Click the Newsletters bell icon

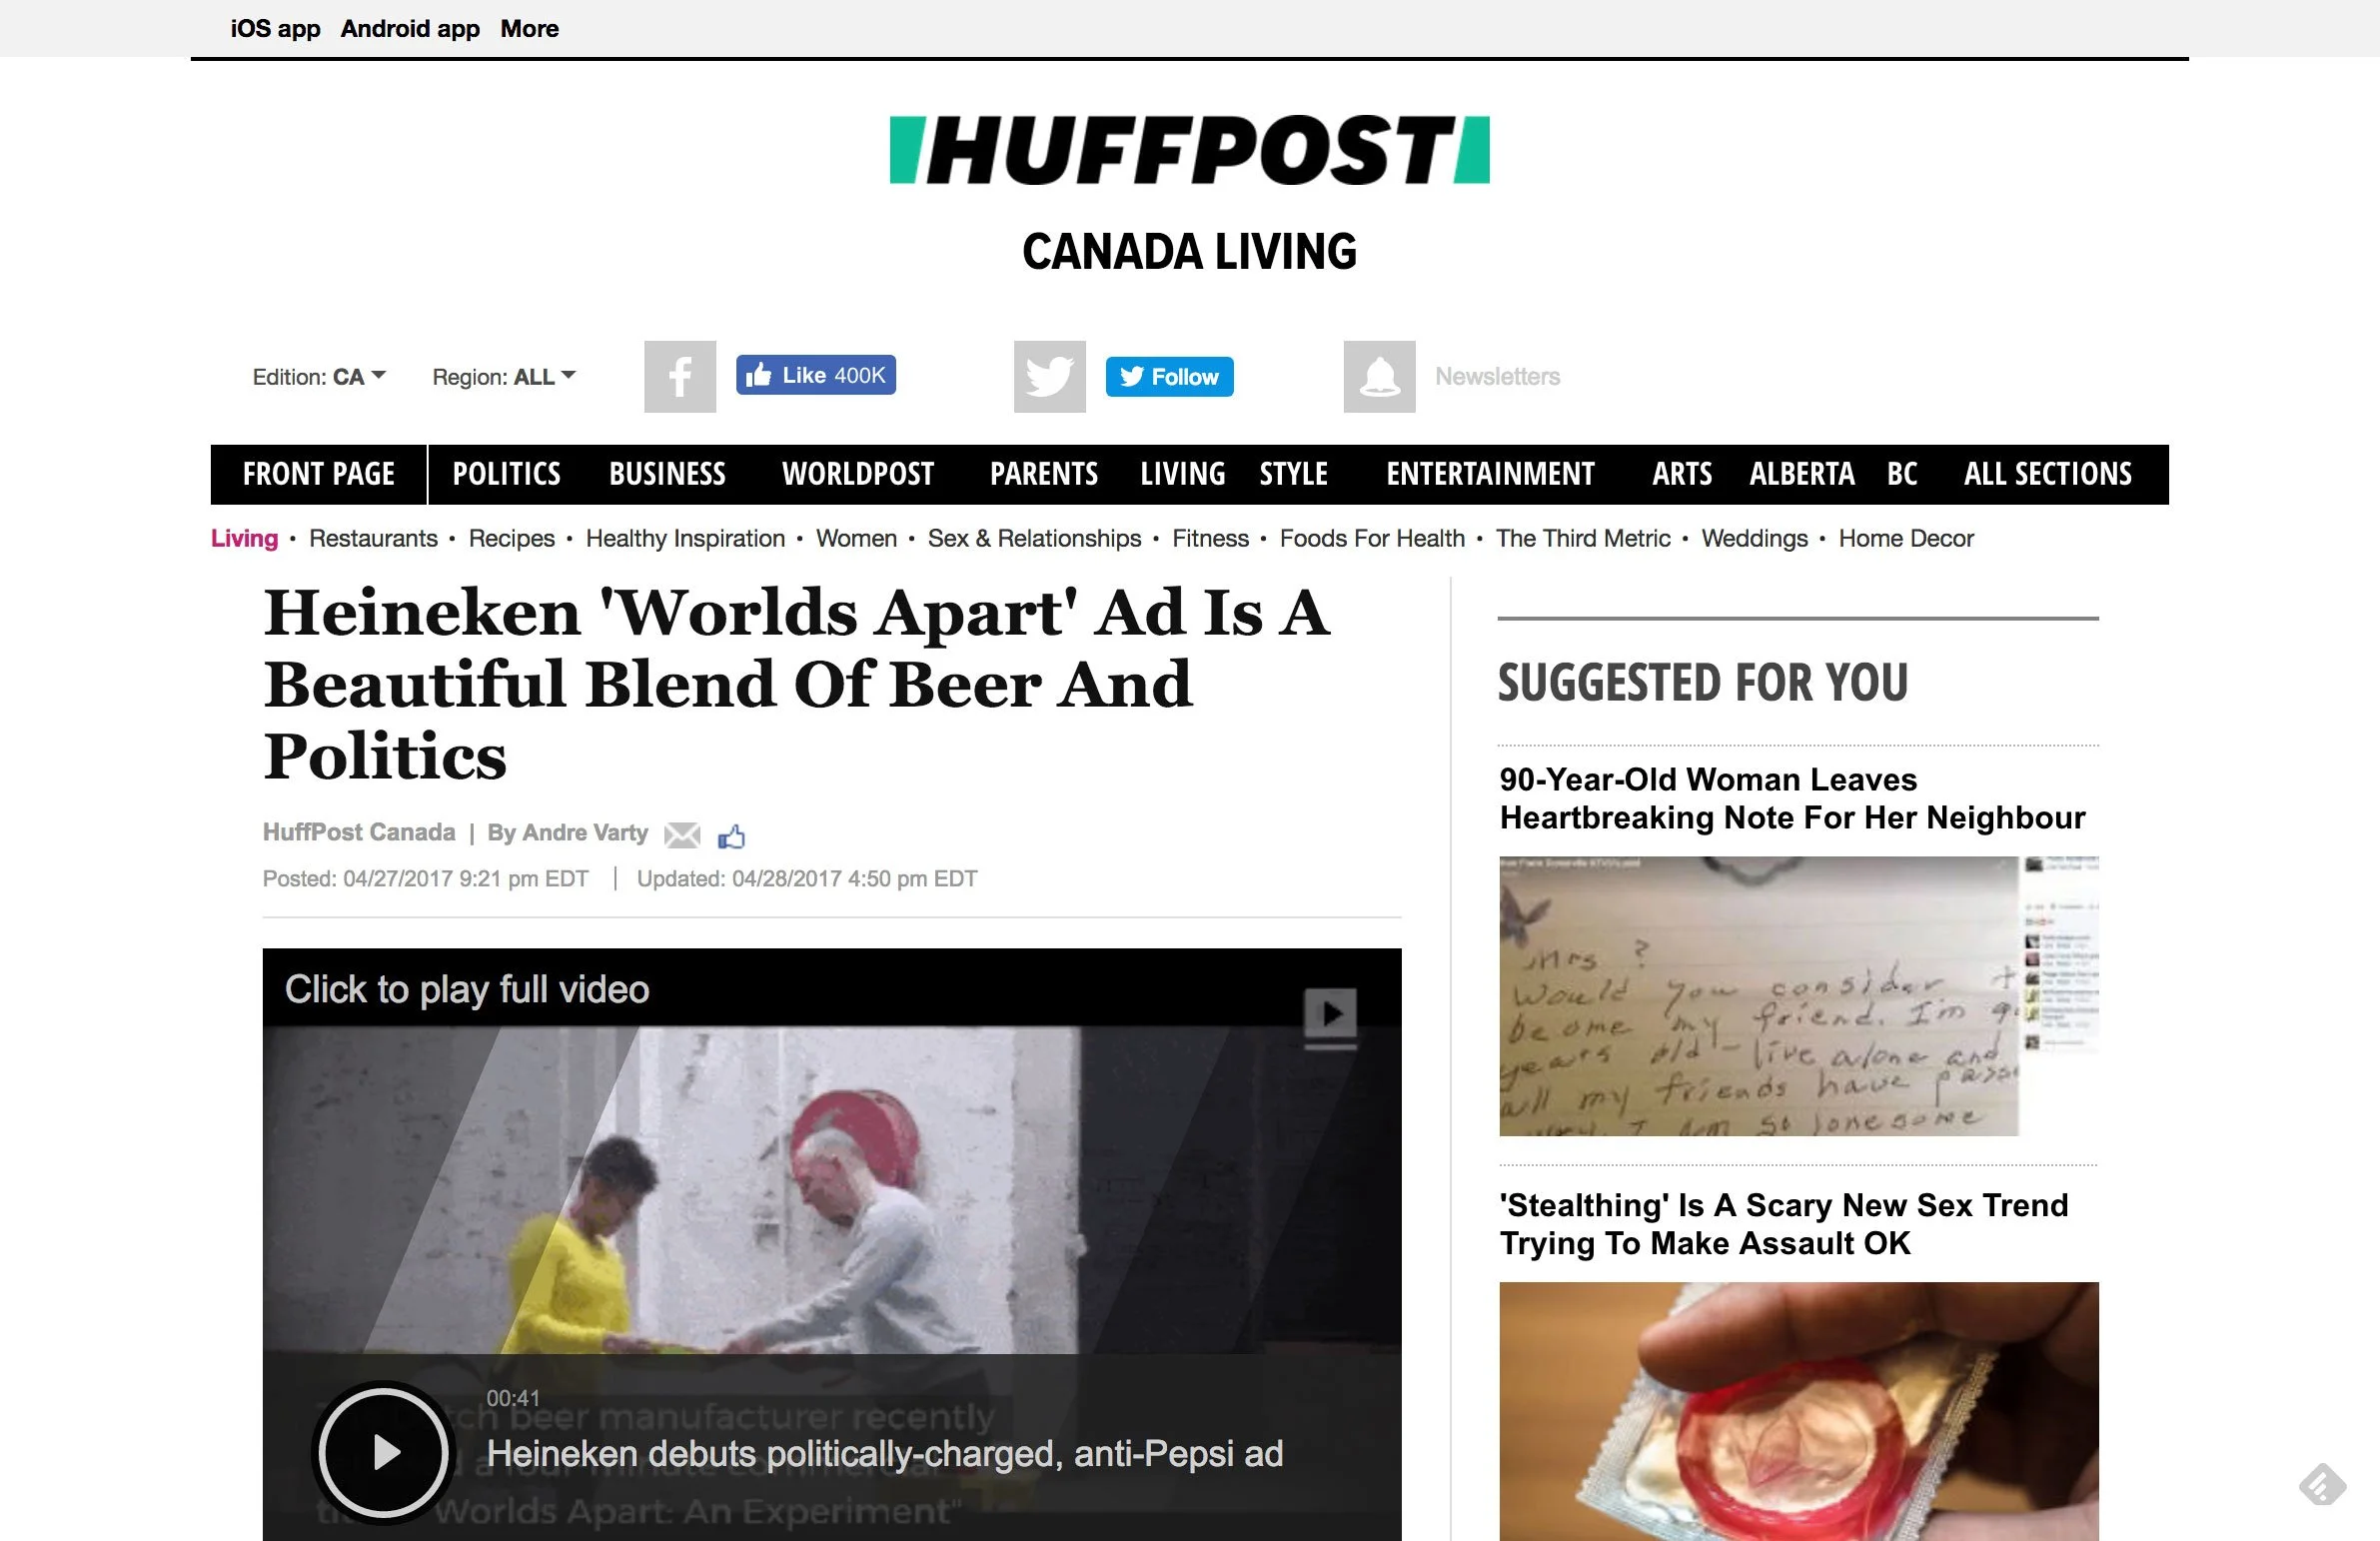click(x=1380, y=377)
